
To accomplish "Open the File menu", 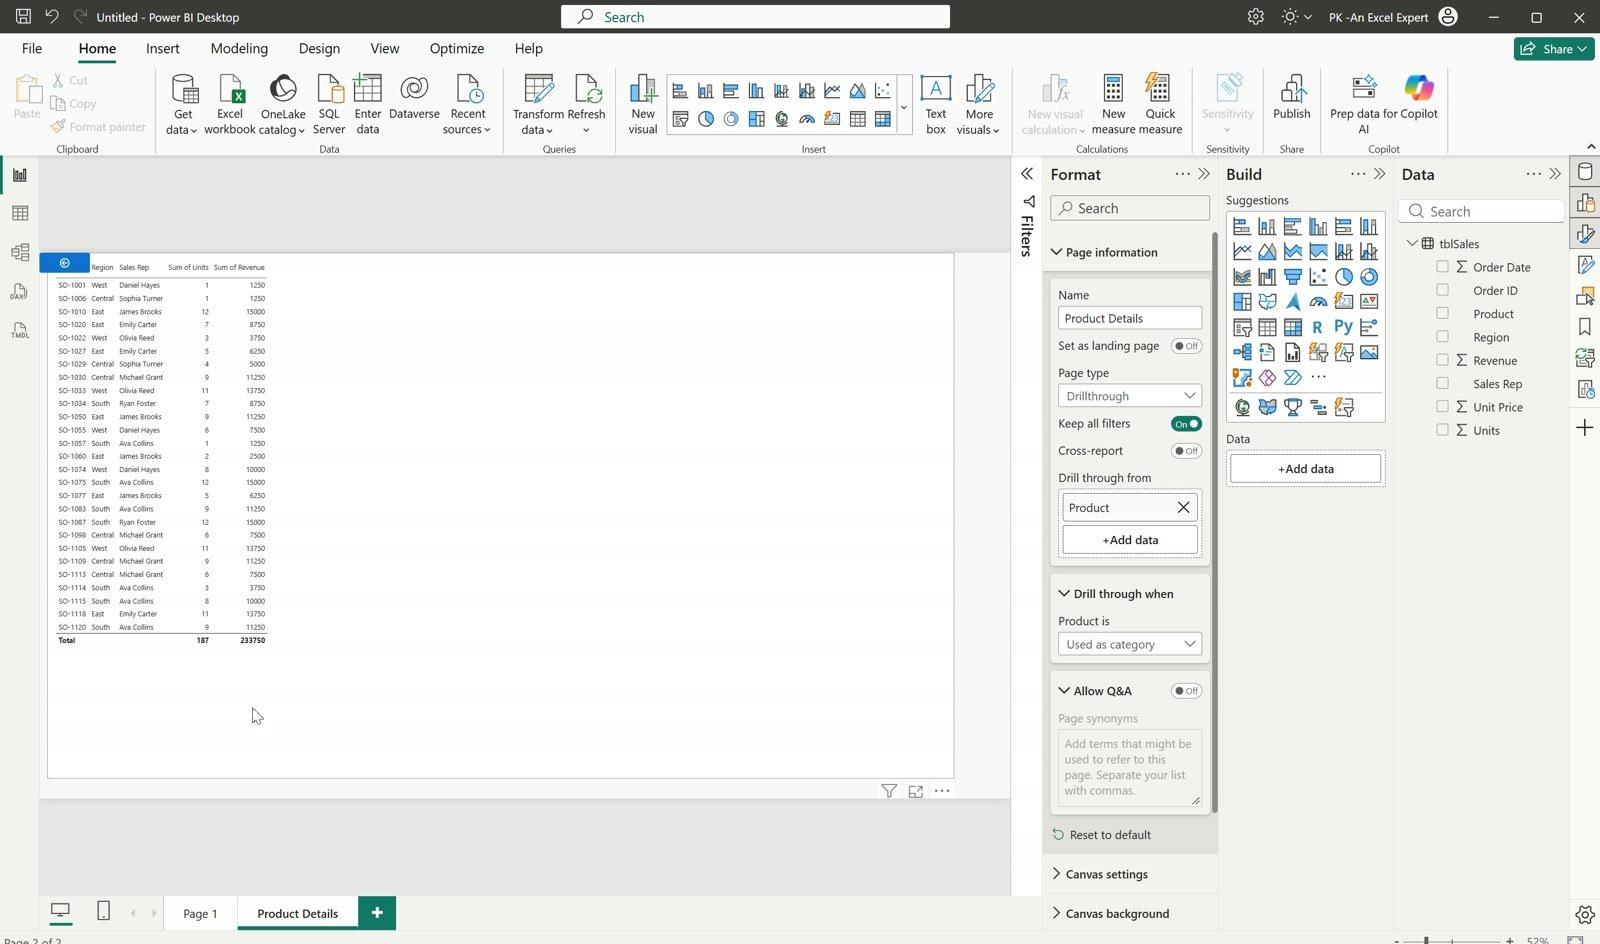I will [32, 48].
